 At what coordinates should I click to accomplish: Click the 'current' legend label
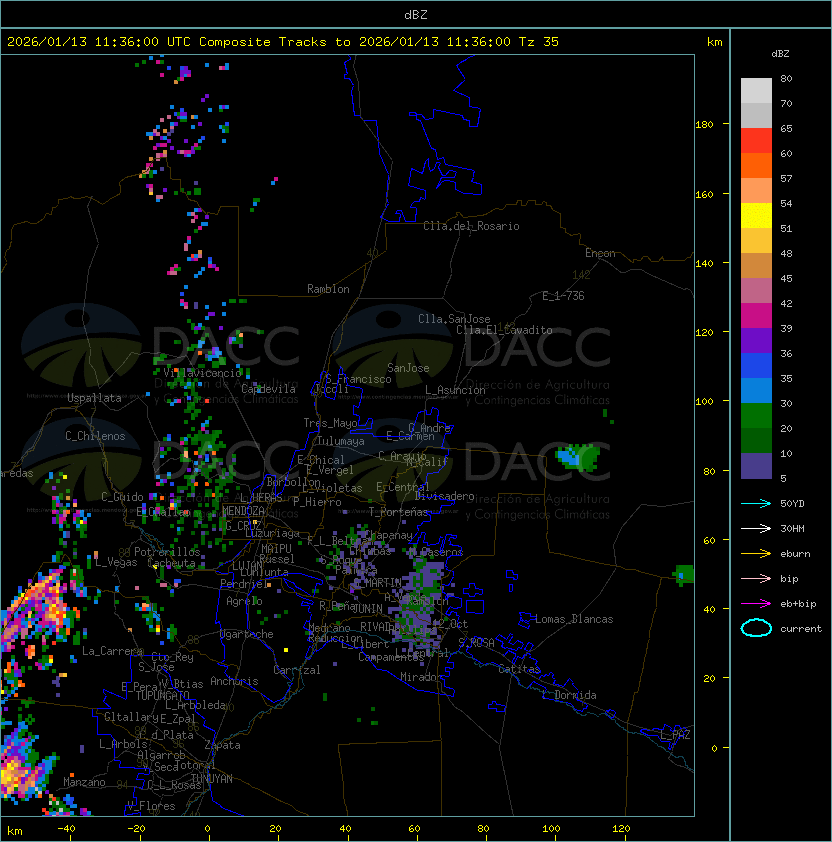click(801, 628)
